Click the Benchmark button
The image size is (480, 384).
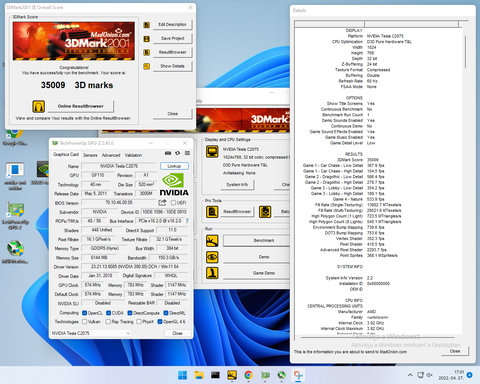pos(257,240)
